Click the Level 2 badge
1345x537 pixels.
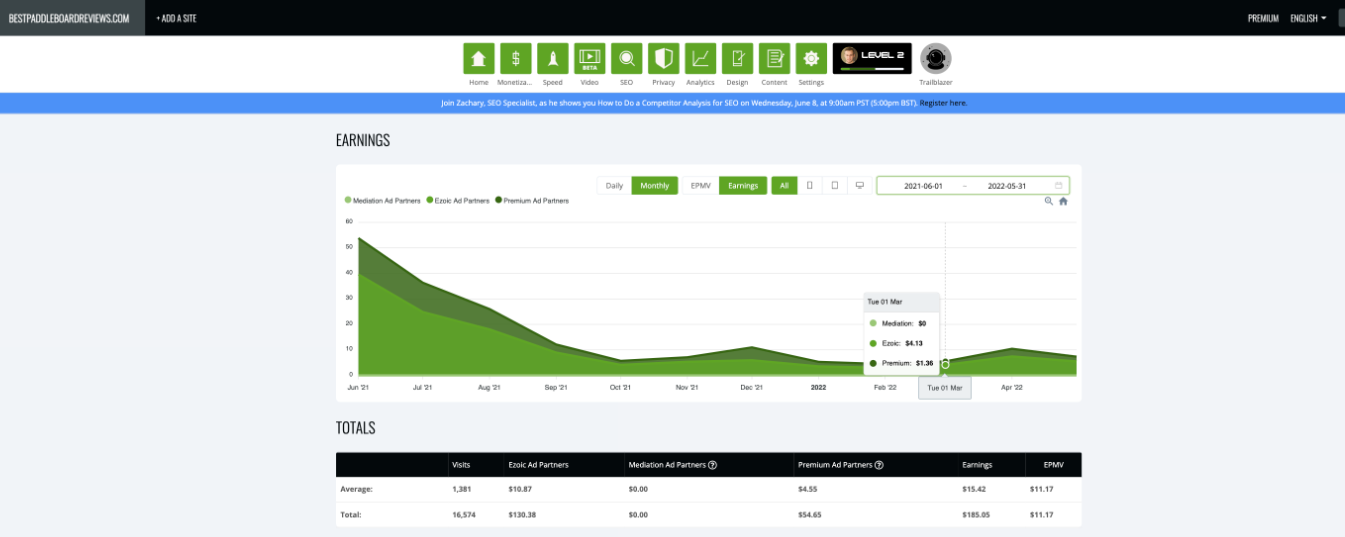click(872, 58)
